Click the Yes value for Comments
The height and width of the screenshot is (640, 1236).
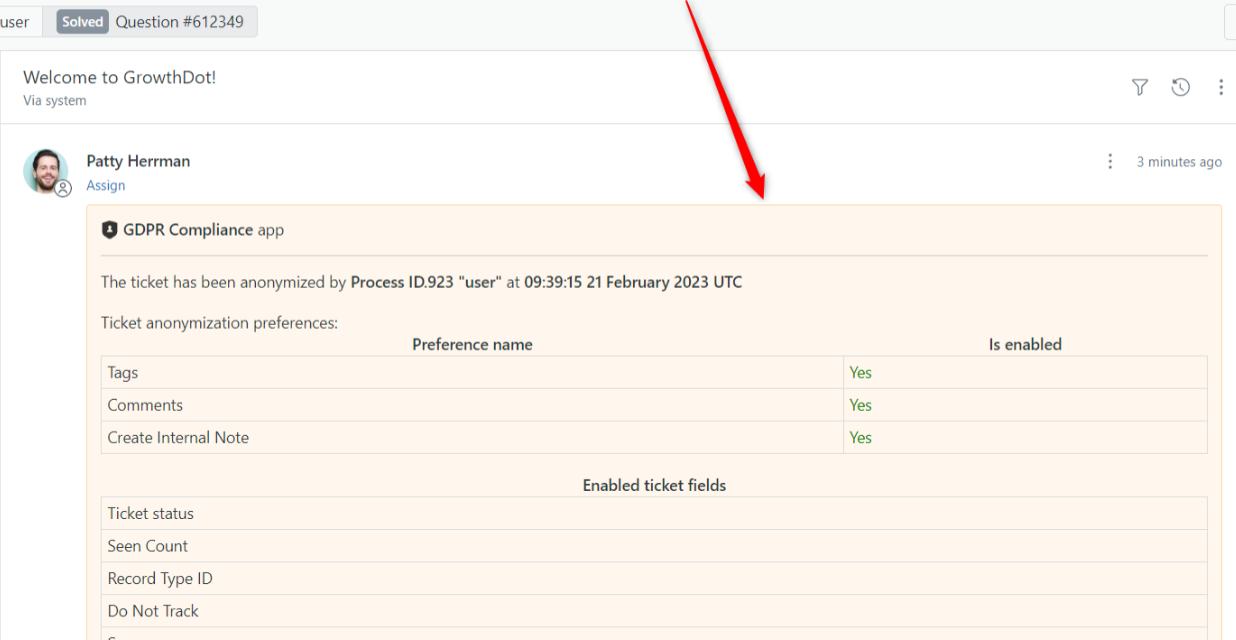coord(861,405)
